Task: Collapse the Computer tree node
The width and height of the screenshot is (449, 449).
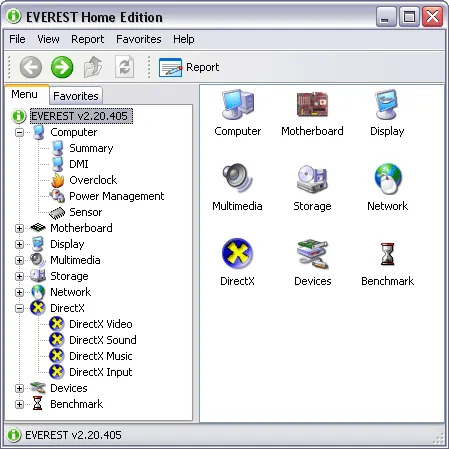Action: coord(19,132)
